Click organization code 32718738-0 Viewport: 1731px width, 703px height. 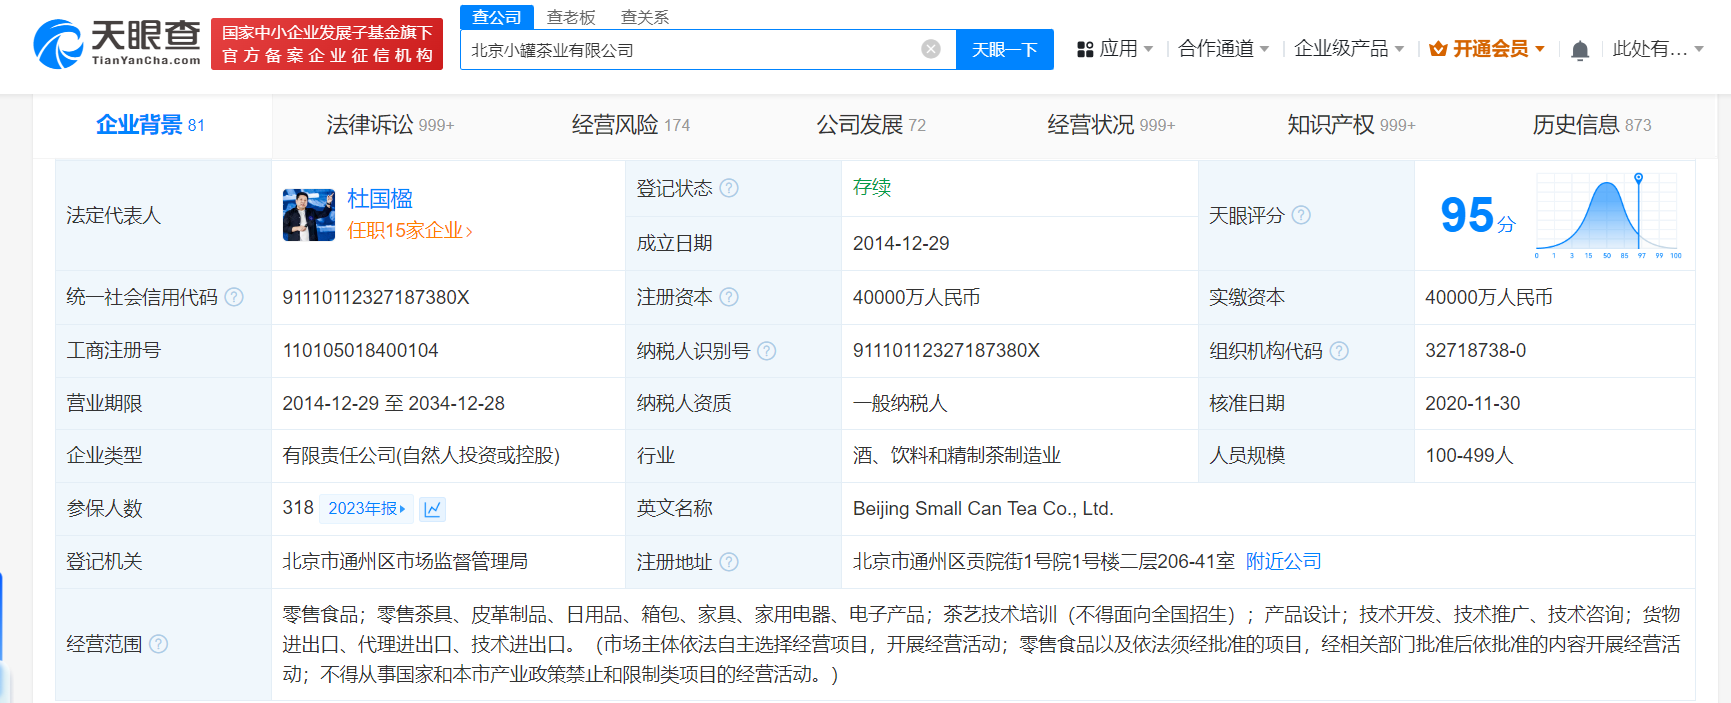[1476, 351]
